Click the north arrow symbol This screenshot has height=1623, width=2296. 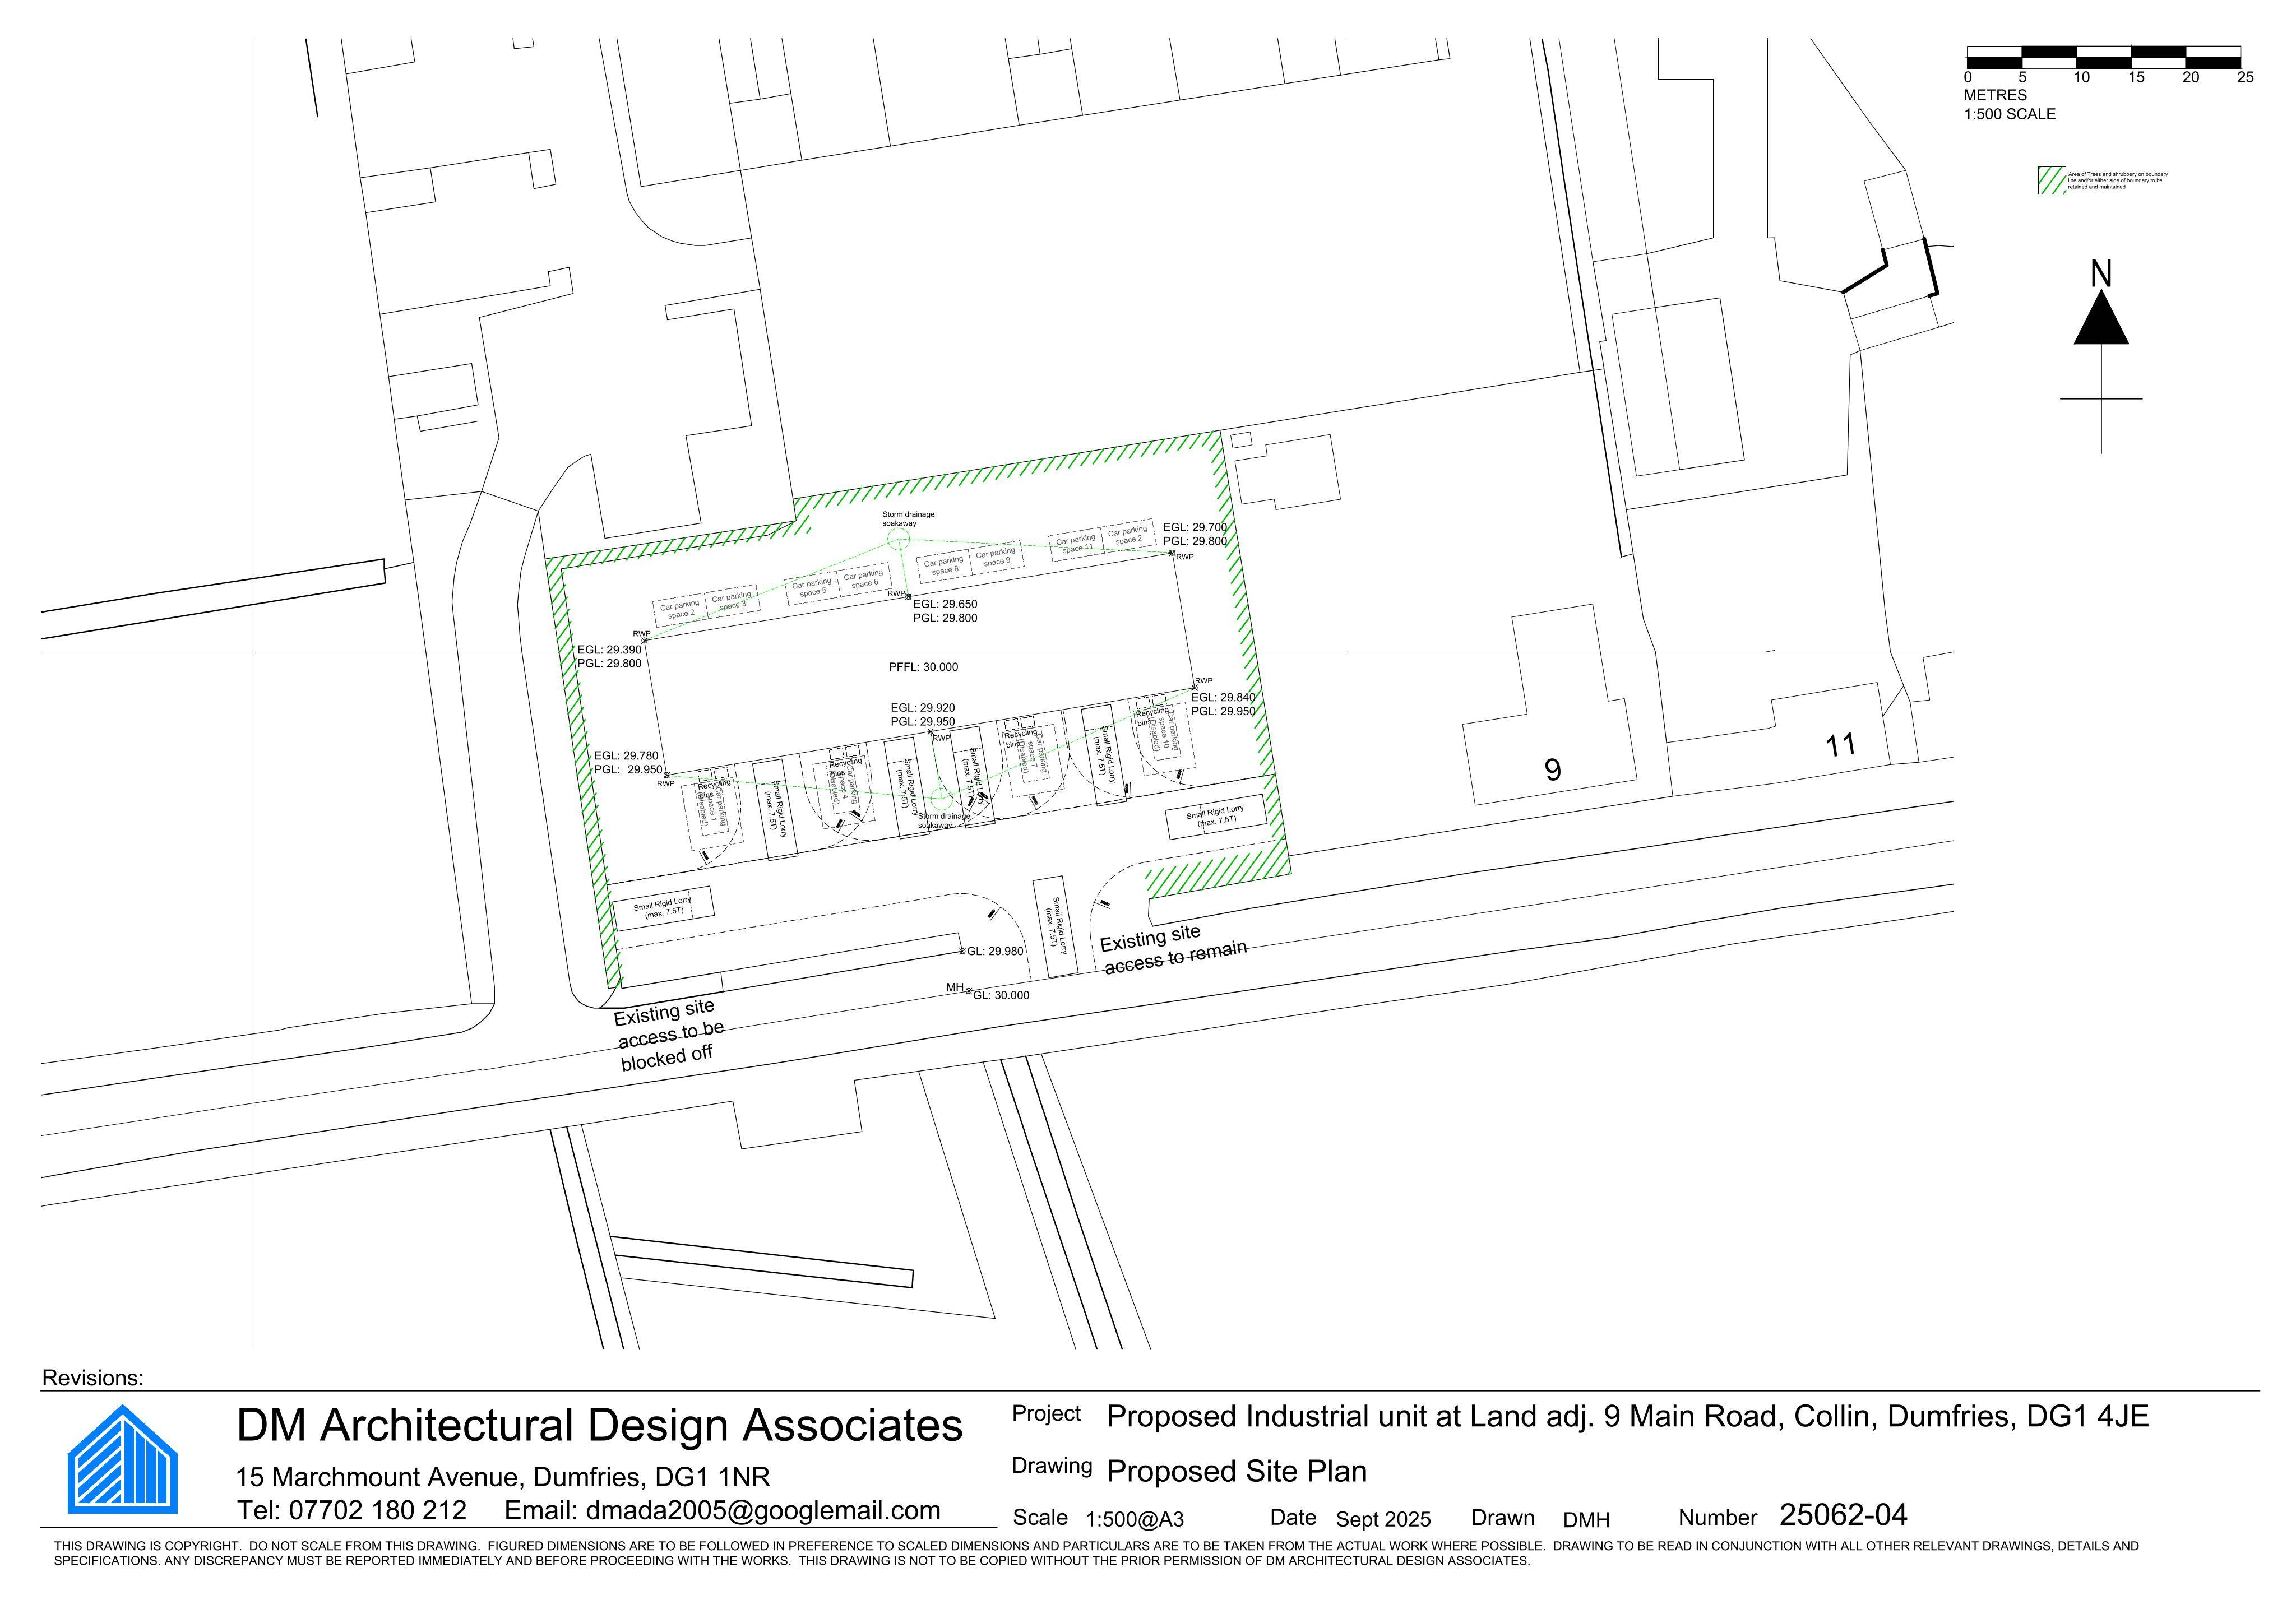[x=2101, y=358]
